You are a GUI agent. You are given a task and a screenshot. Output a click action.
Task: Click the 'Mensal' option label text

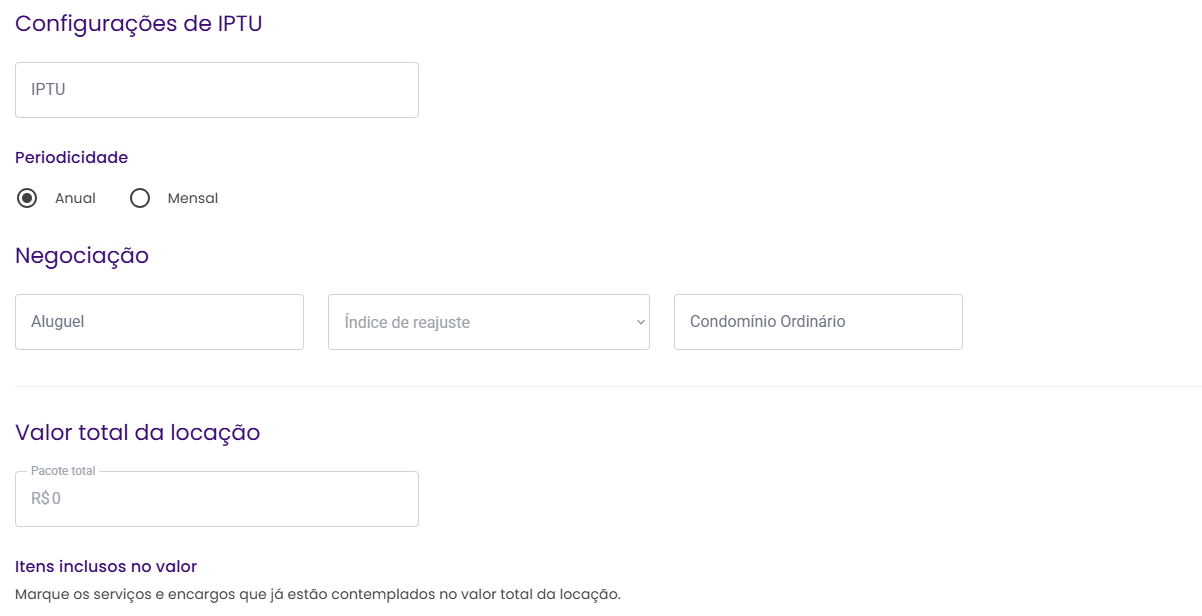pyautogui.click(x=193, y=198)
